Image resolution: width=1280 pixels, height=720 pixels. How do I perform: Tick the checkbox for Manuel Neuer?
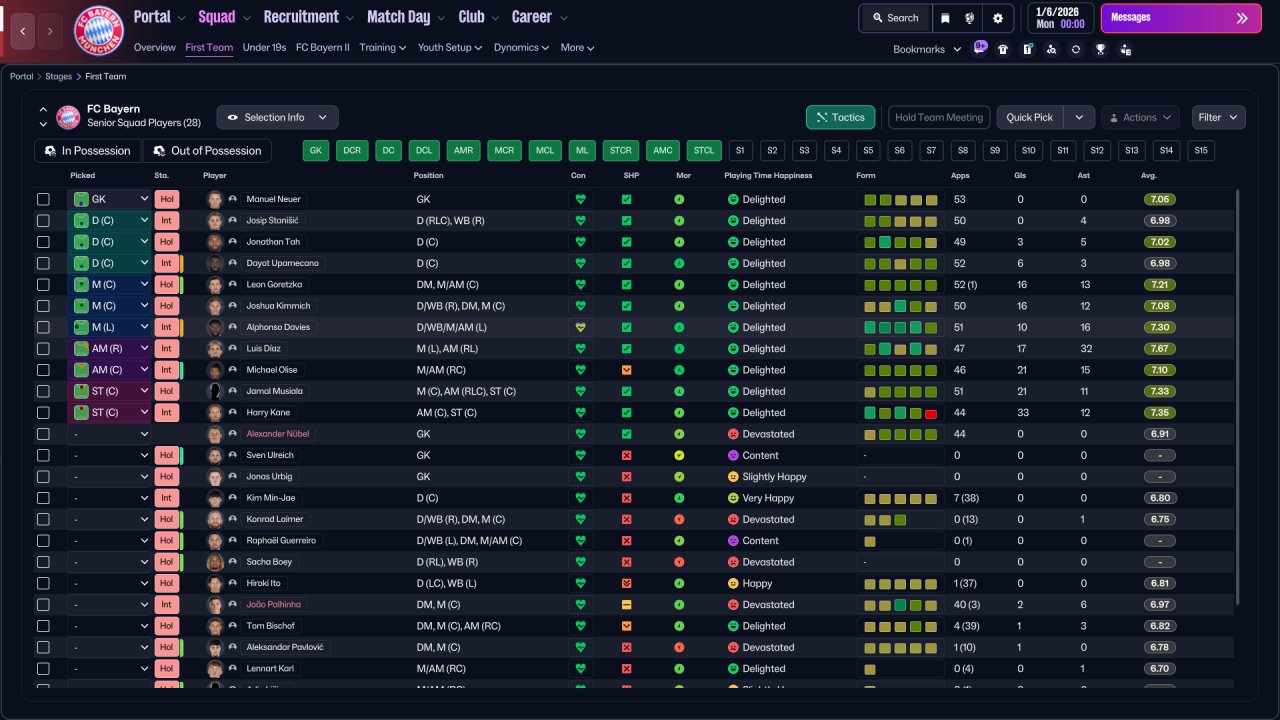coord(43,199)
